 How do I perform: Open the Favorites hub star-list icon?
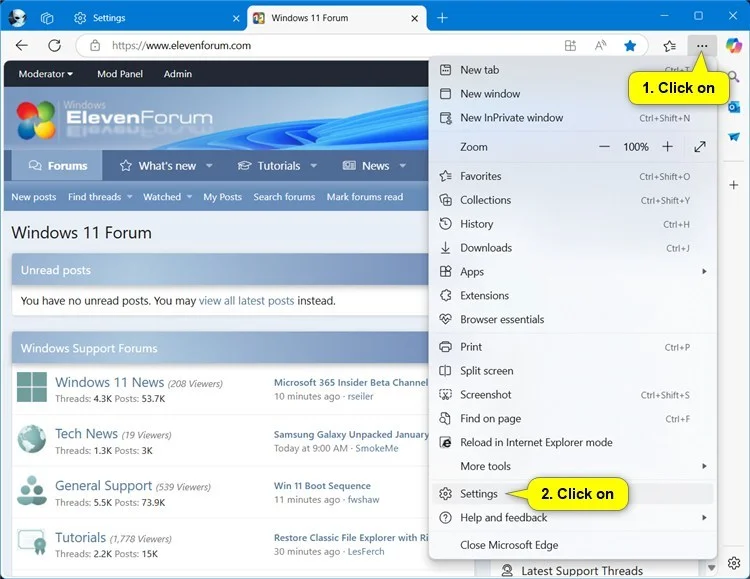tap(670, 46)
